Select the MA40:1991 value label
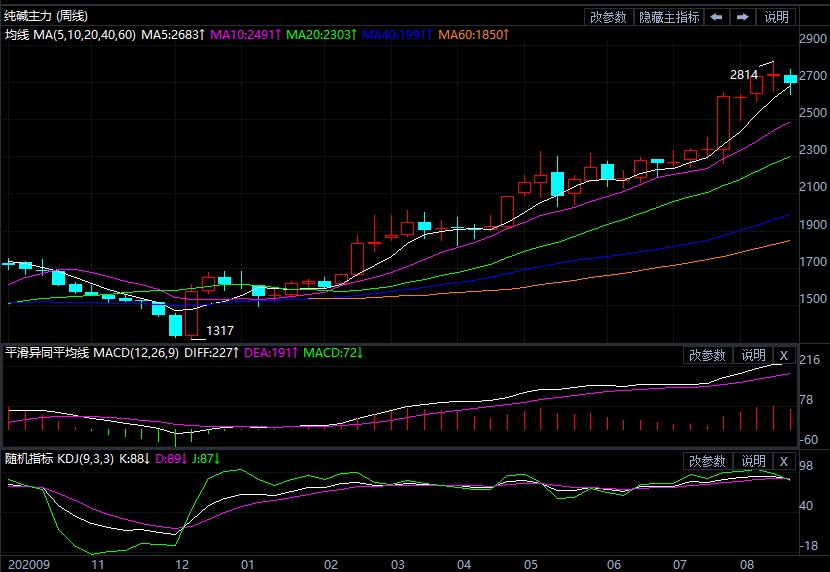This screenshot has height=572, width=830. click(x=397, y=35)
